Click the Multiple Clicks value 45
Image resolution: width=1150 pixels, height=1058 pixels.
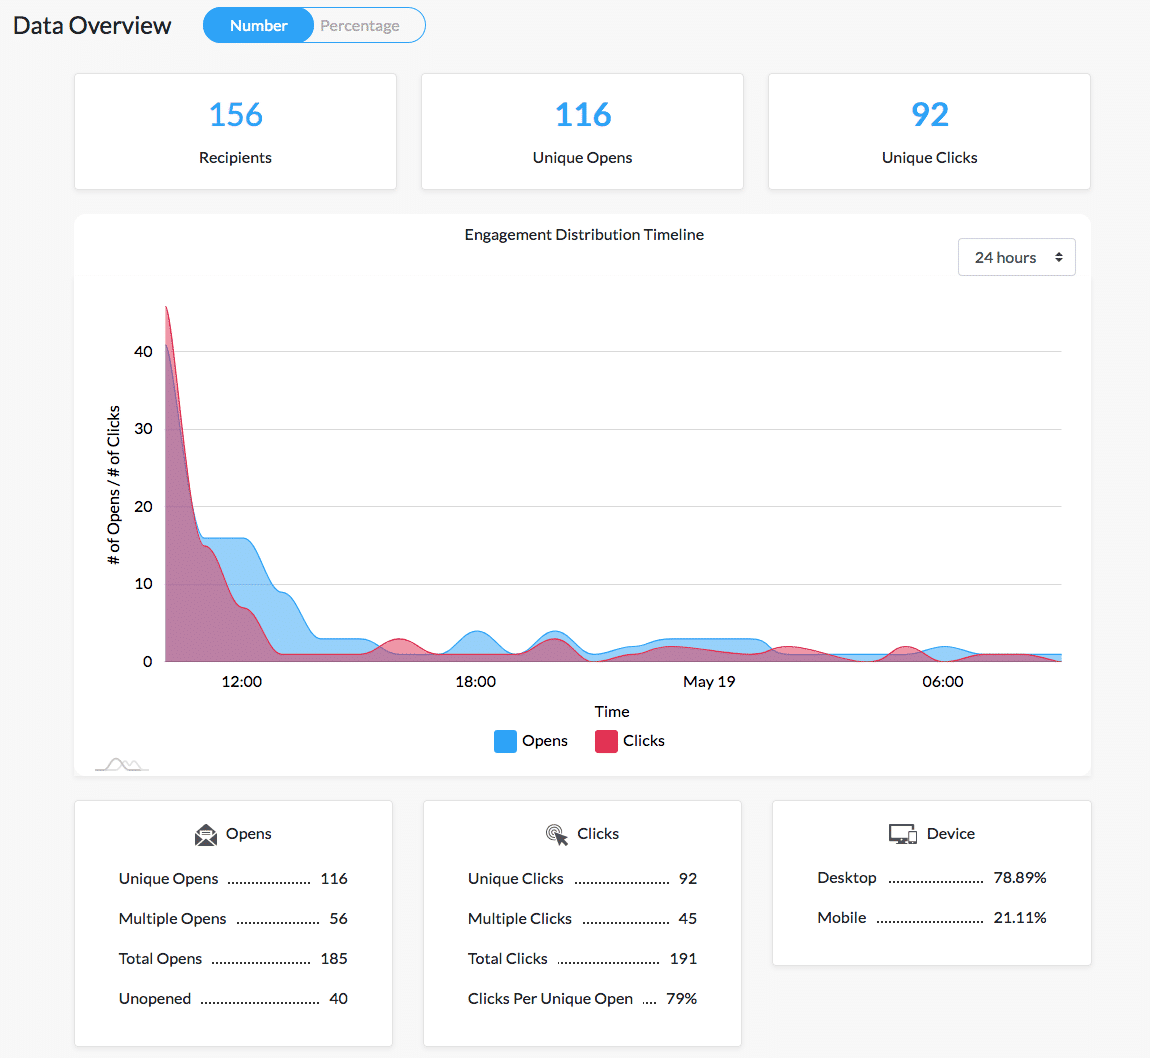(x=687, y=919)
